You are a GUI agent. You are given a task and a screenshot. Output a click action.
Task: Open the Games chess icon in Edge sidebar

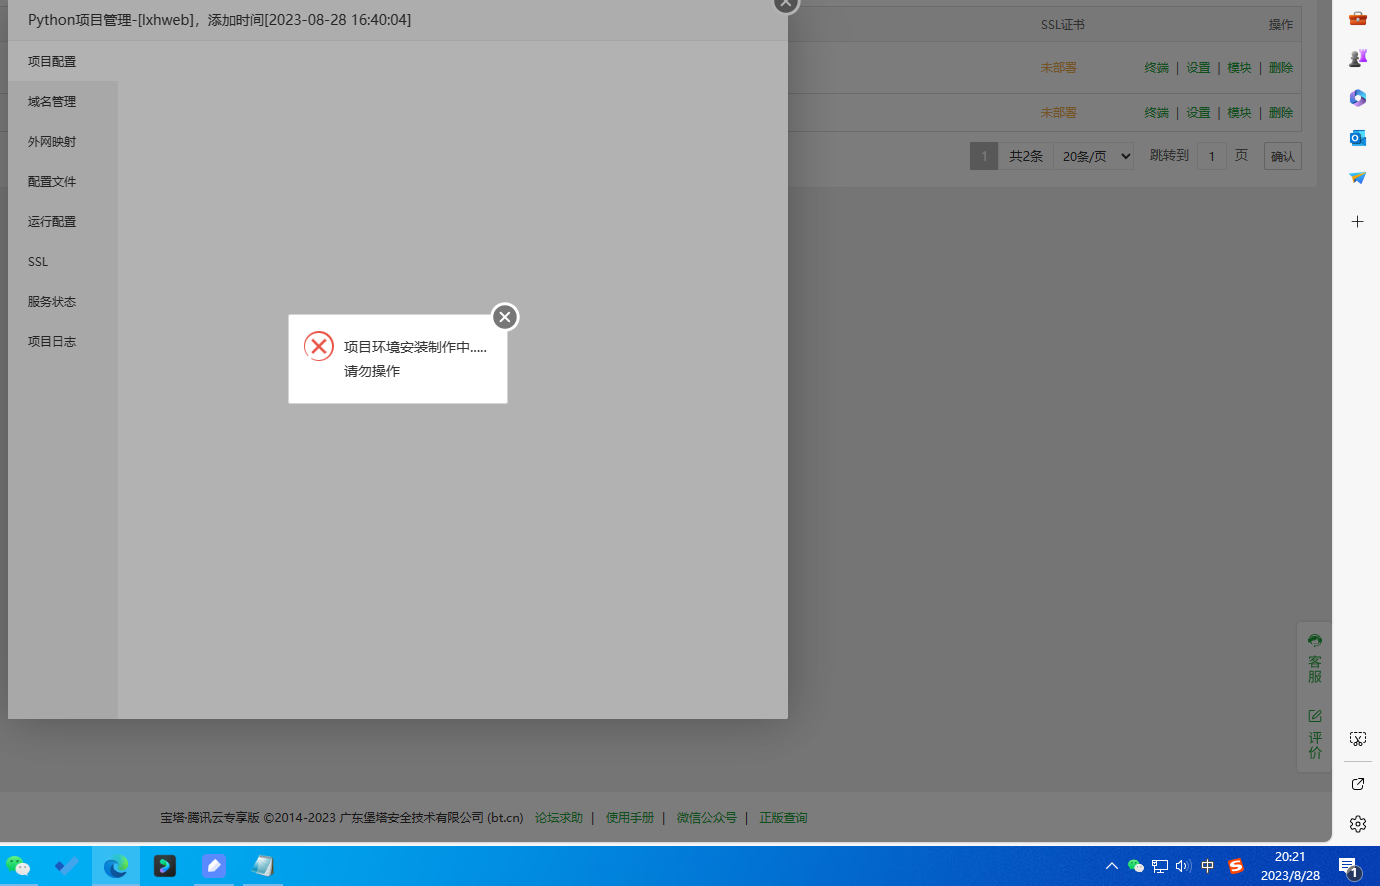[x=1357, y=58]
